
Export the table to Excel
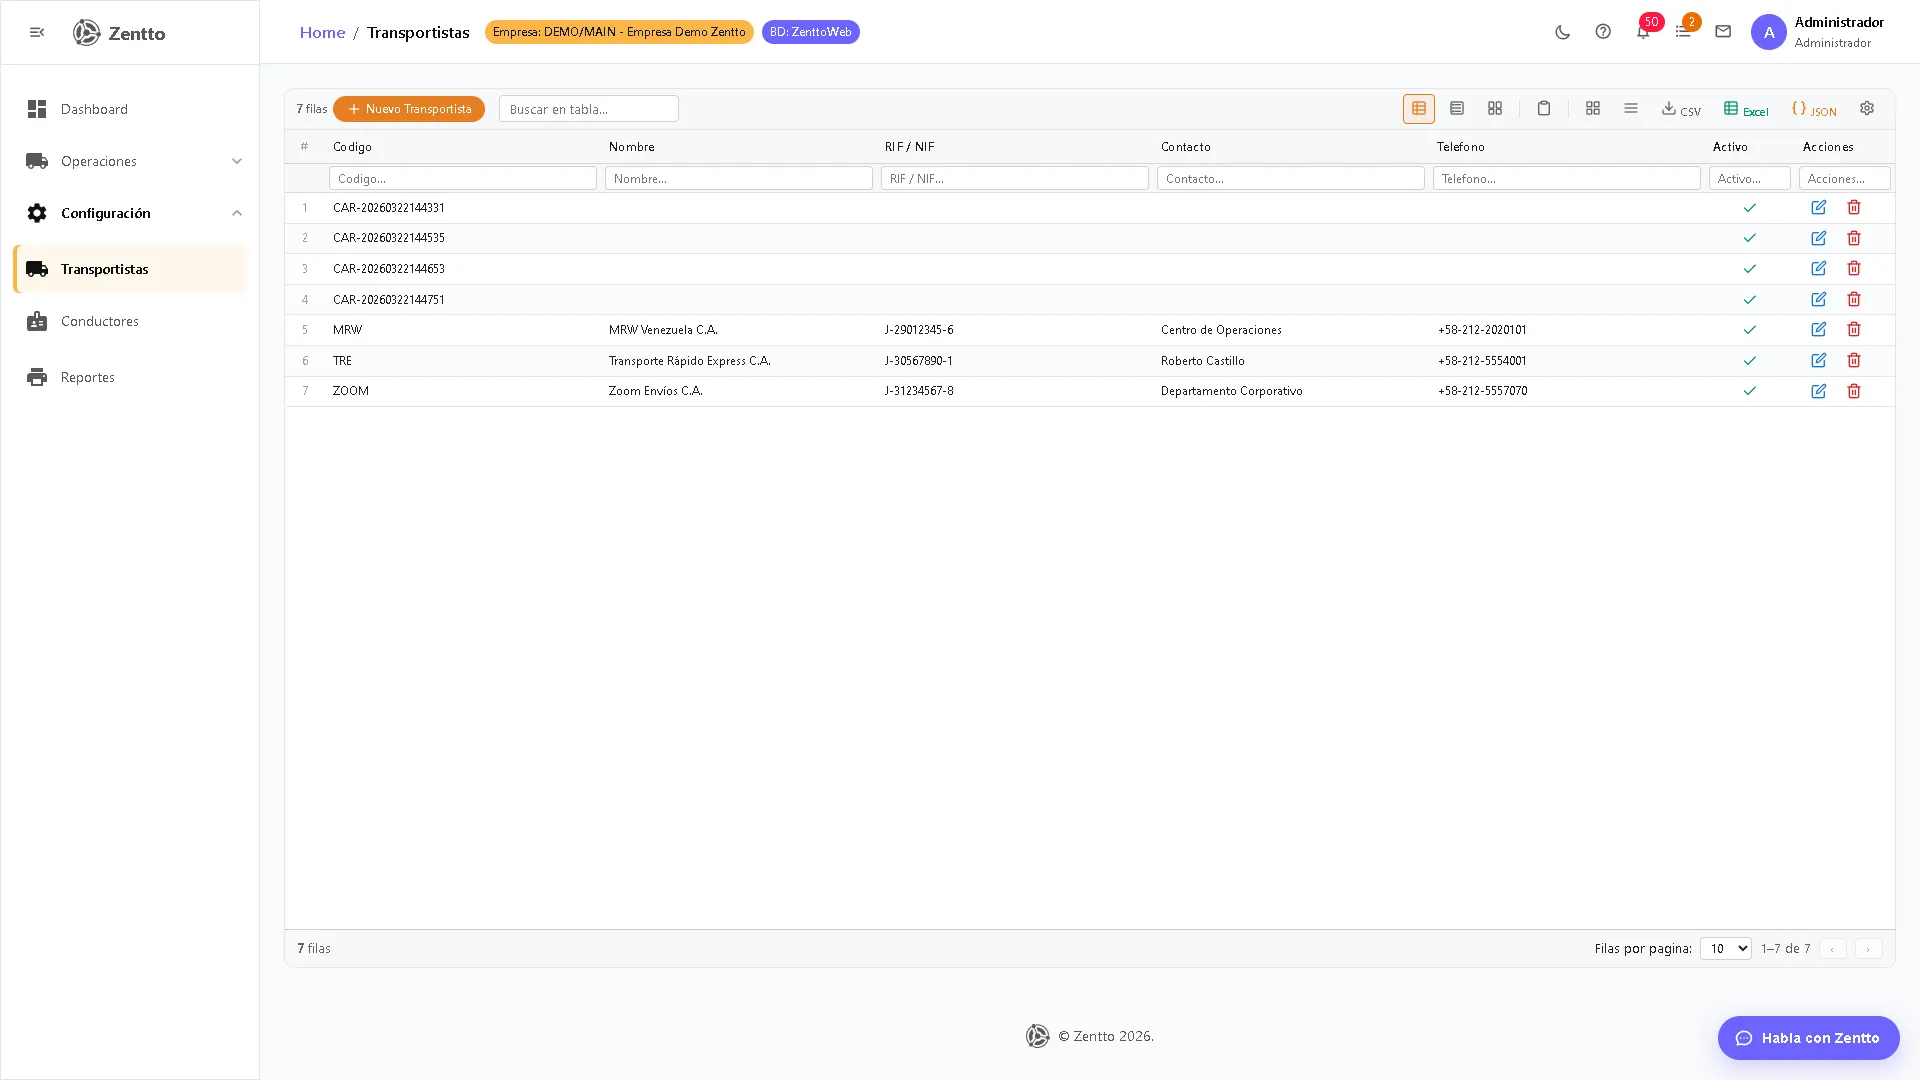[1746, 109]
